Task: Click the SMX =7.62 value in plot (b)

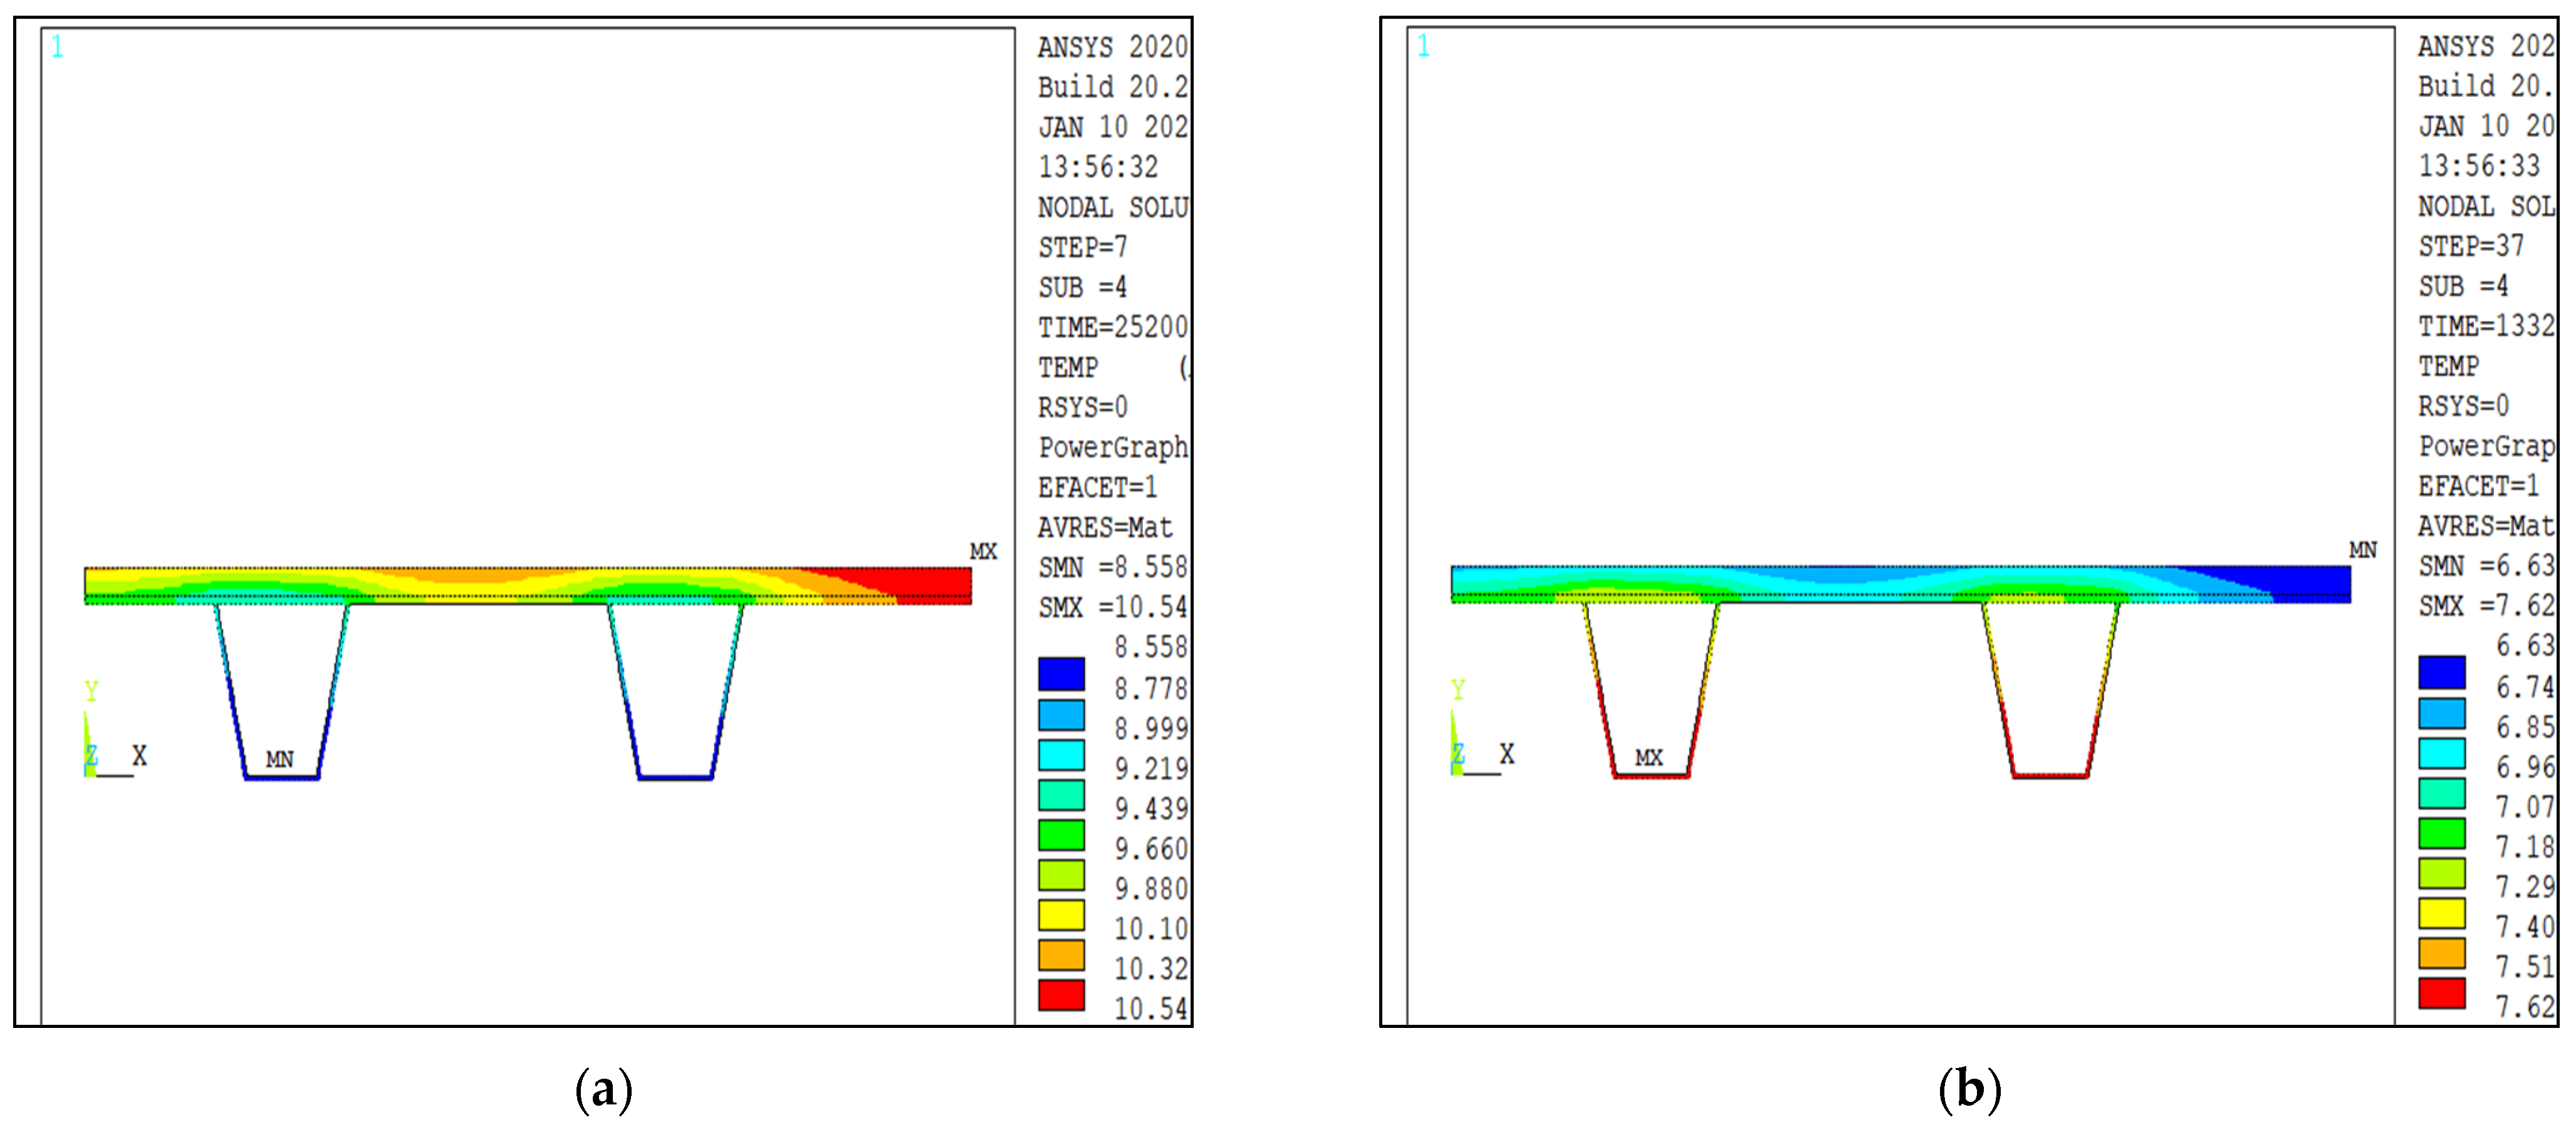Action: (x=2486, y=606)
